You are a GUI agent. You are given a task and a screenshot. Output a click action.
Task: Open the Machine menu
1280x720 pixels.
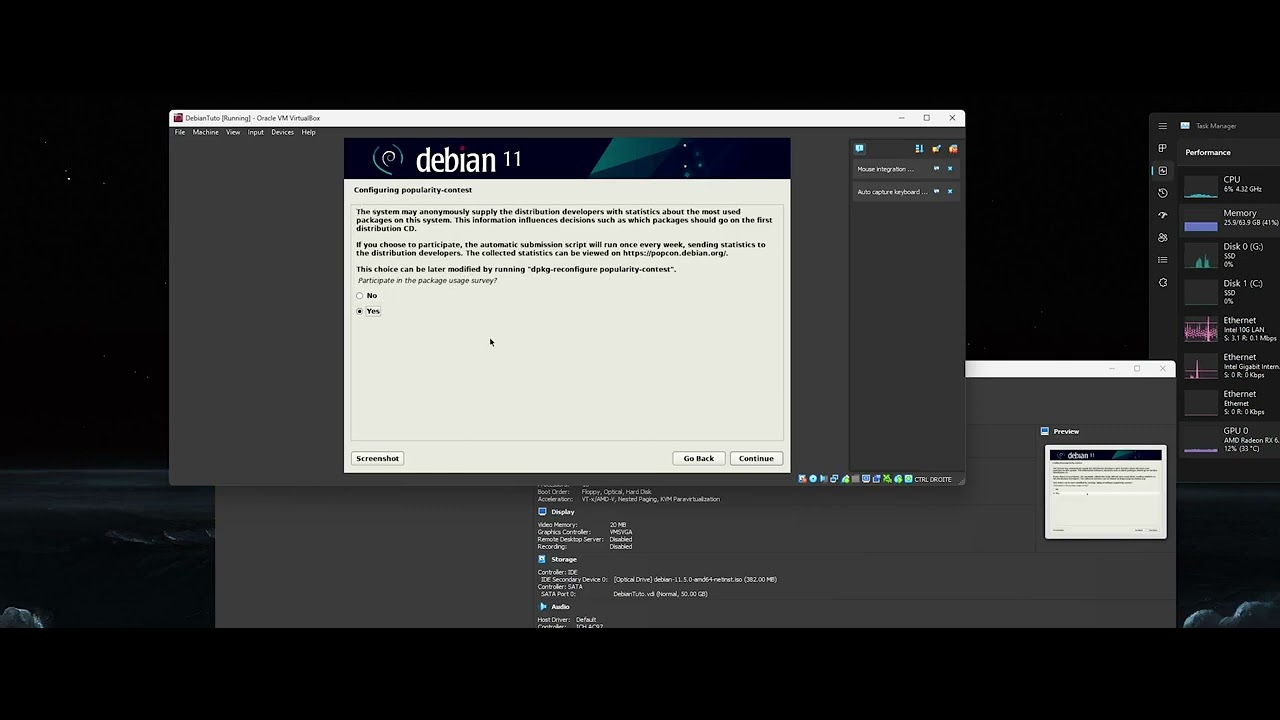[x=206, y=132]
